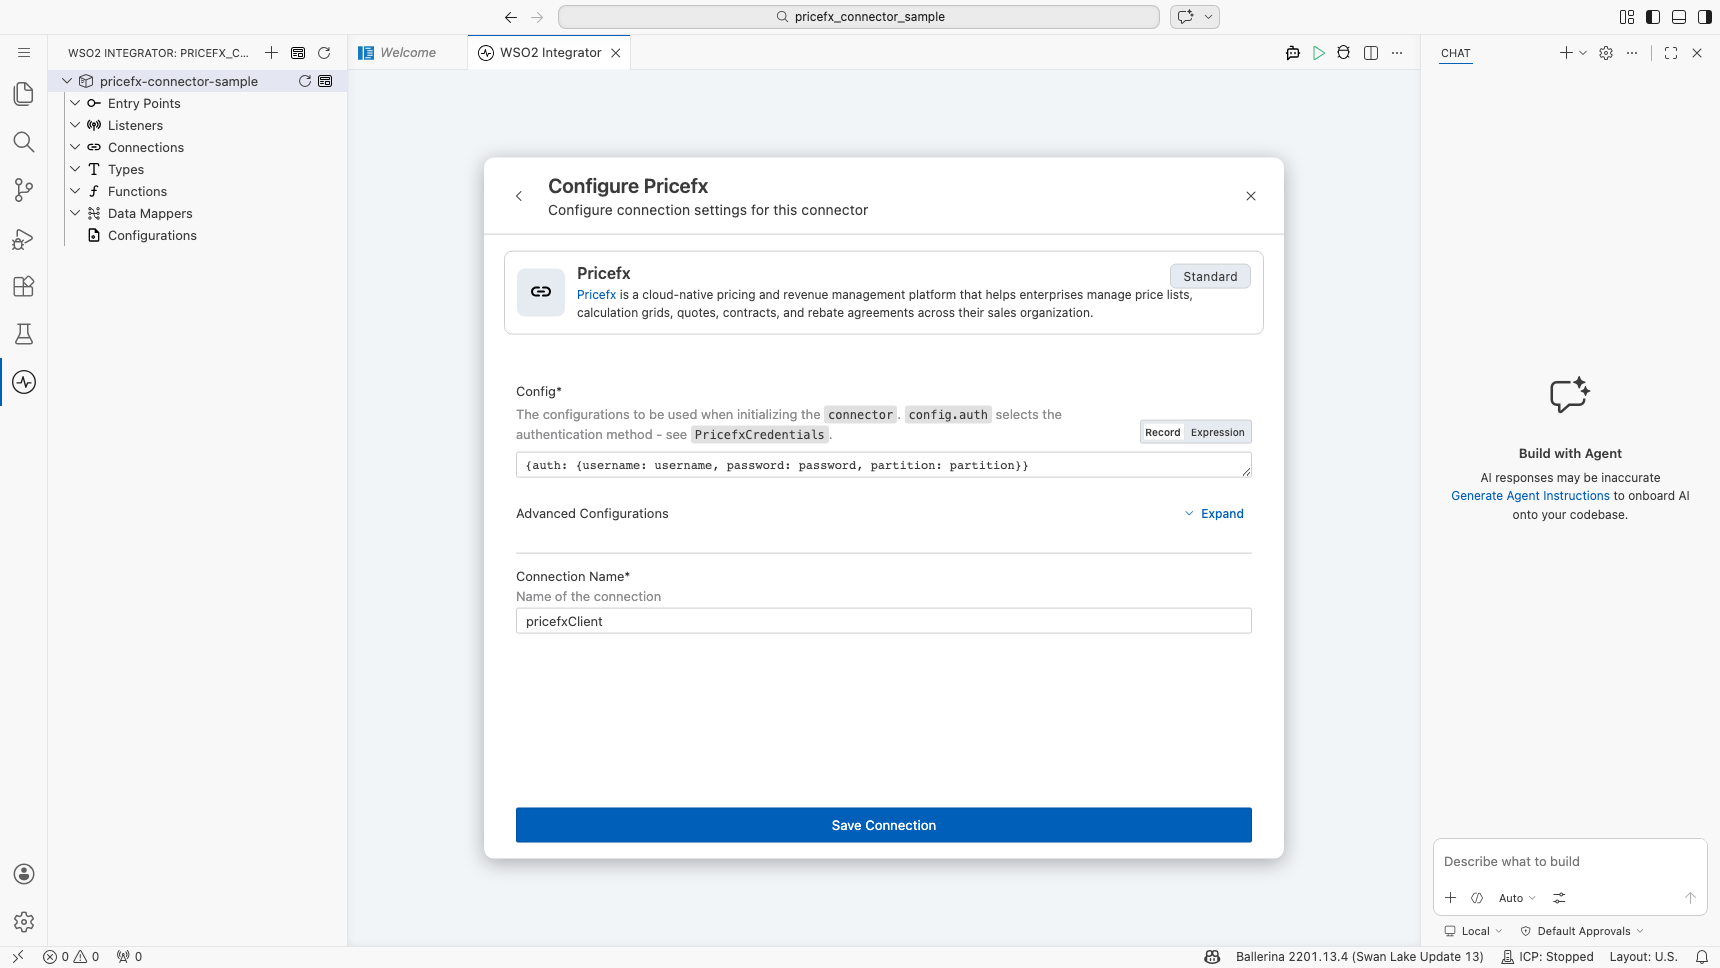Screen dimensions: 1720x968
Task: Switch Config field to Record mode
Action: pos(1163,432)
